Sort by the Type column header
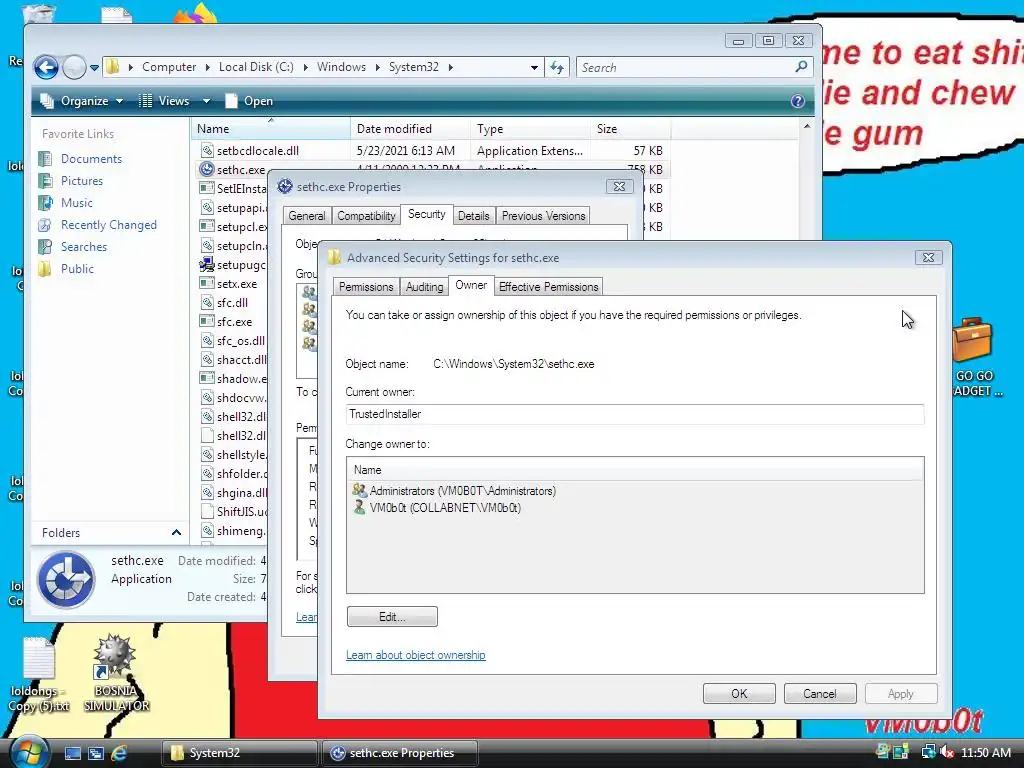1024x768 pixels. click(530, 129)
